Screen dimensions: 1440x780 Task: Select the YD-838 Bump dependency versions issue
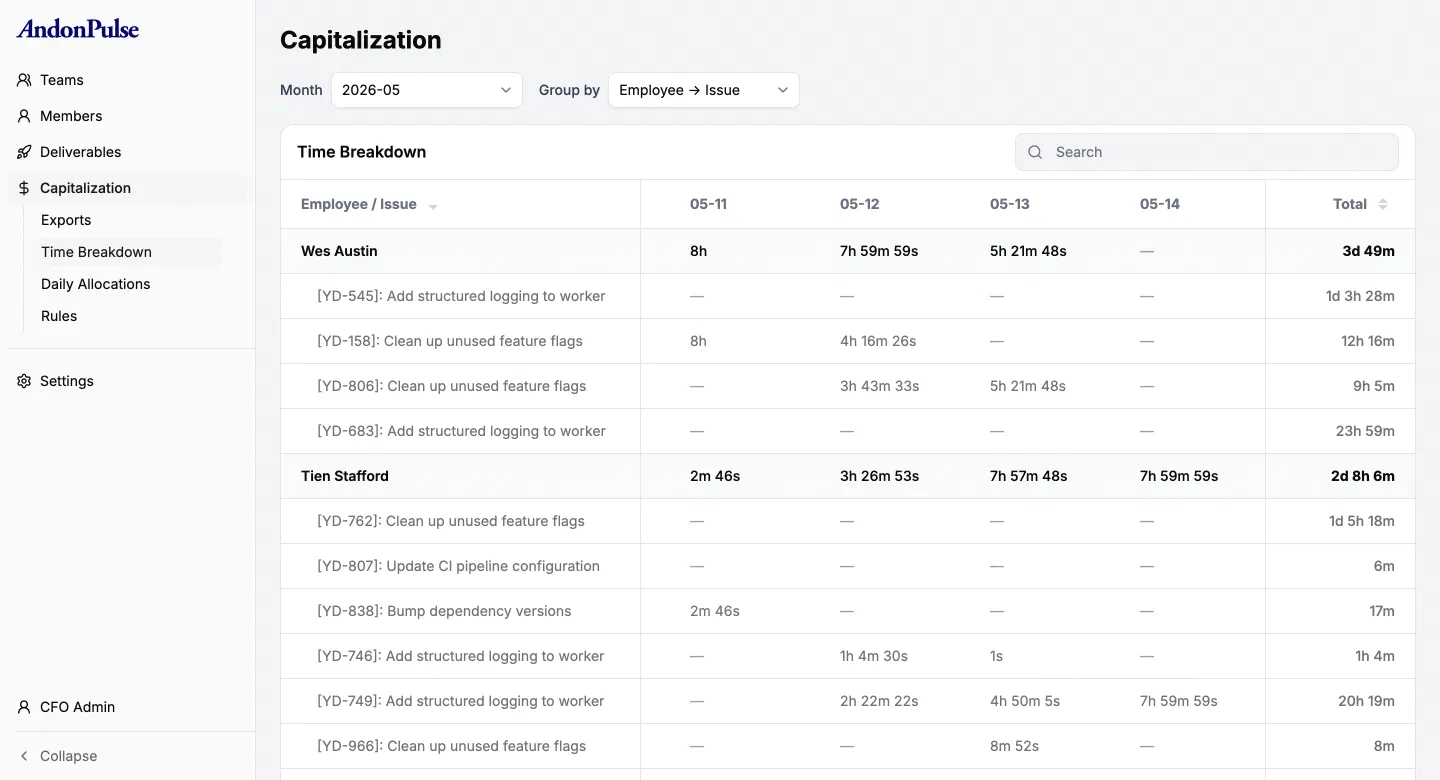(x=444, y=611)
